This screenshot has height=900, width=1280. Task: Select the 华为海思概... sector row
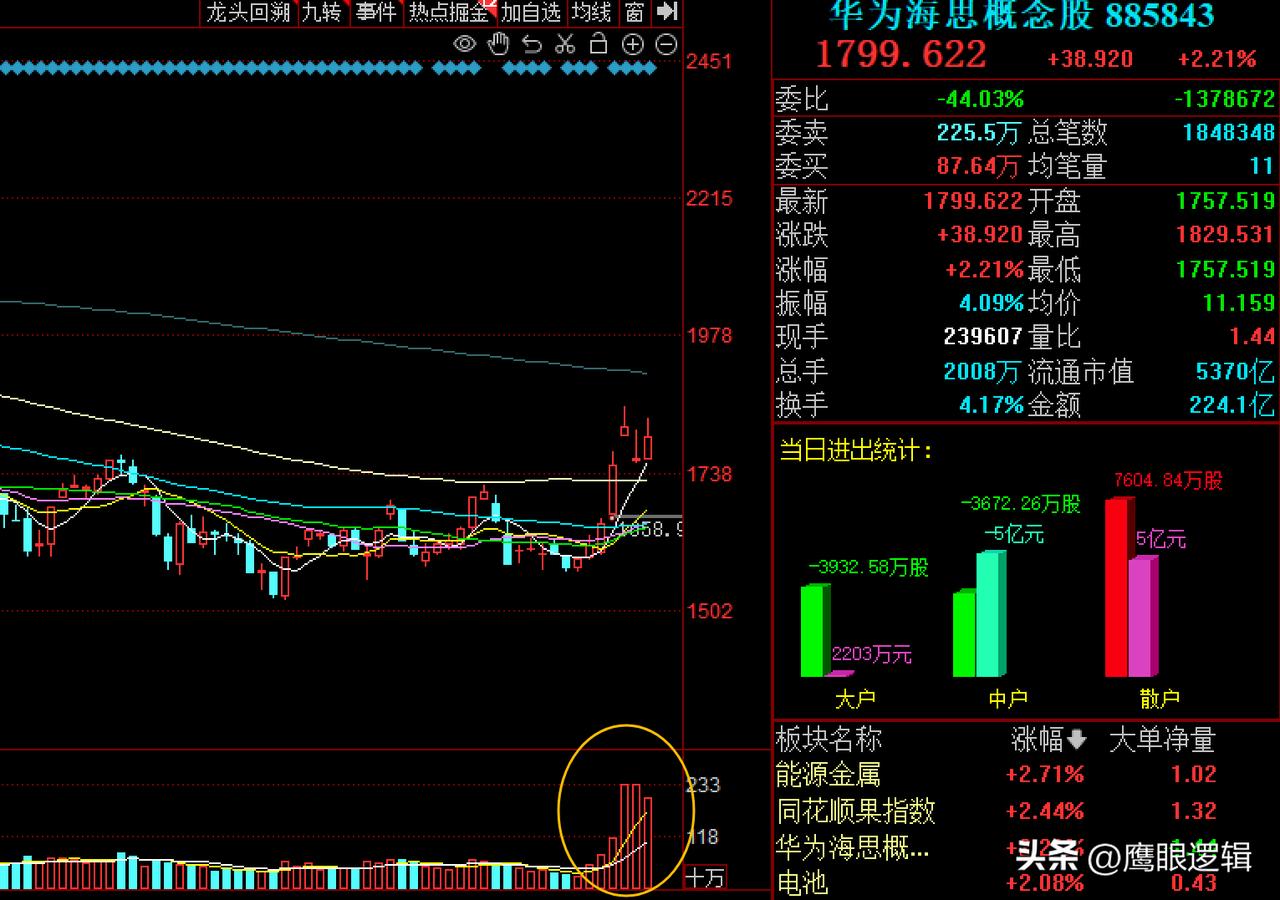click(x=1026, y=847)
